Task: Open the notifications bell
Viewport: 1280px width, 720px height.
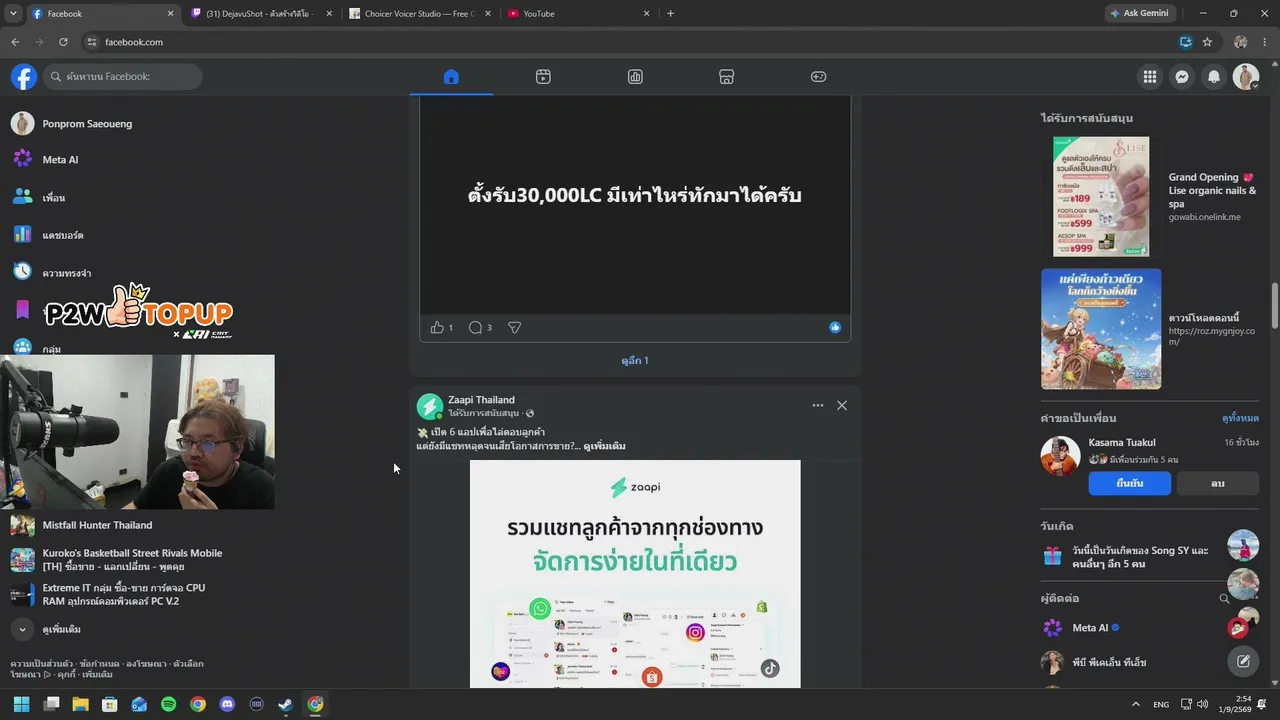Action: tap(1214, 77)
